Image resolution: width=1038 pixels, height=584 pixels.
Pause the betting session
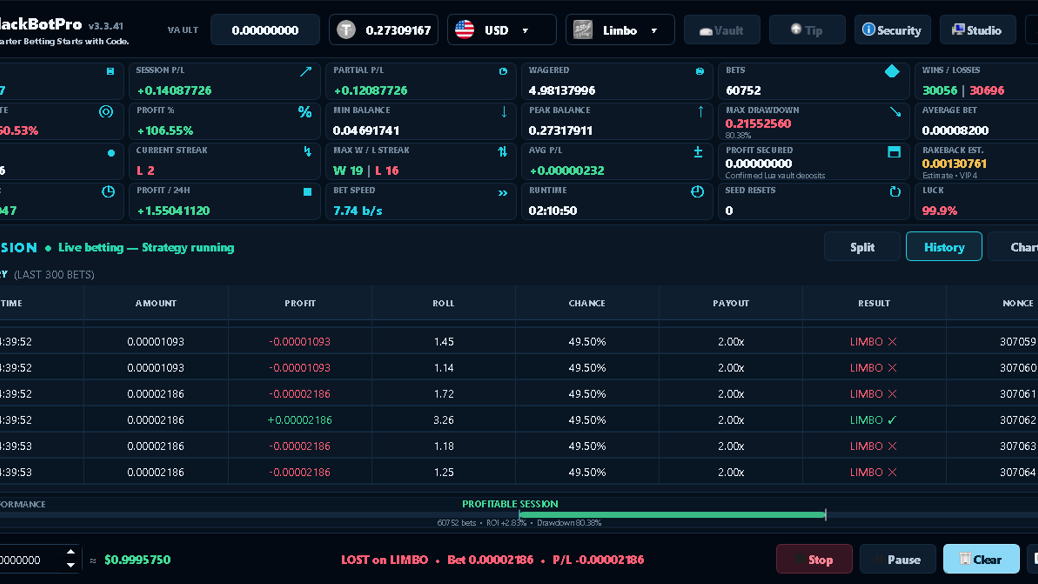click(898, 560)
